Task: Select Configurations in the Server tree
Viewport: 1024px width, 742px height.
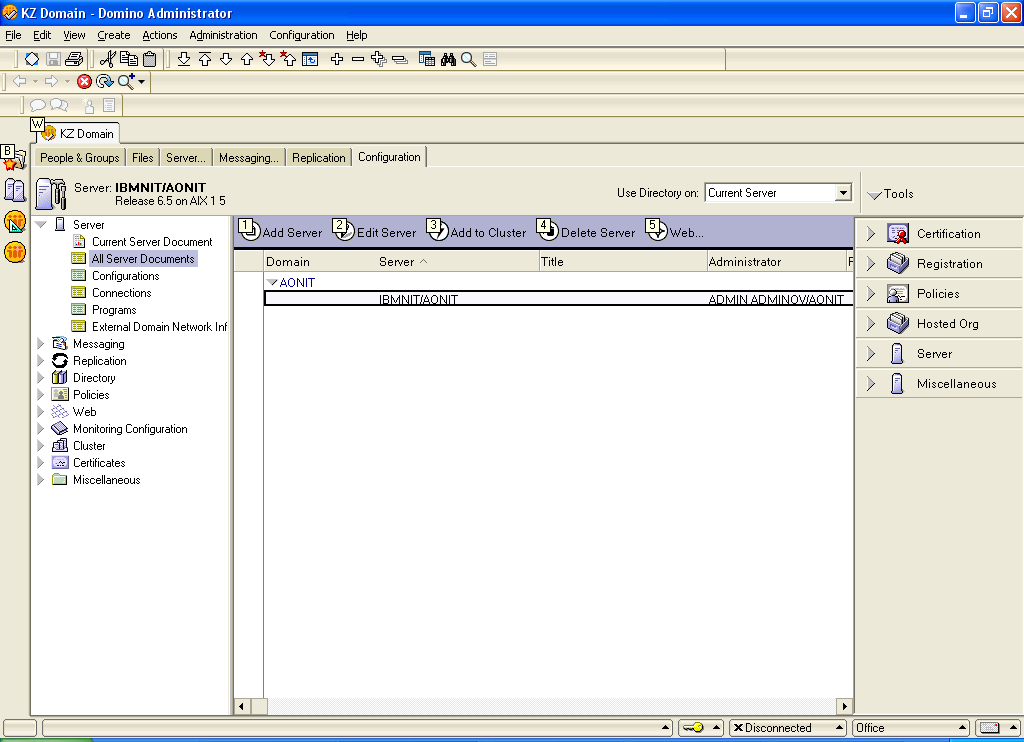Action: click(x=125, y=276)
